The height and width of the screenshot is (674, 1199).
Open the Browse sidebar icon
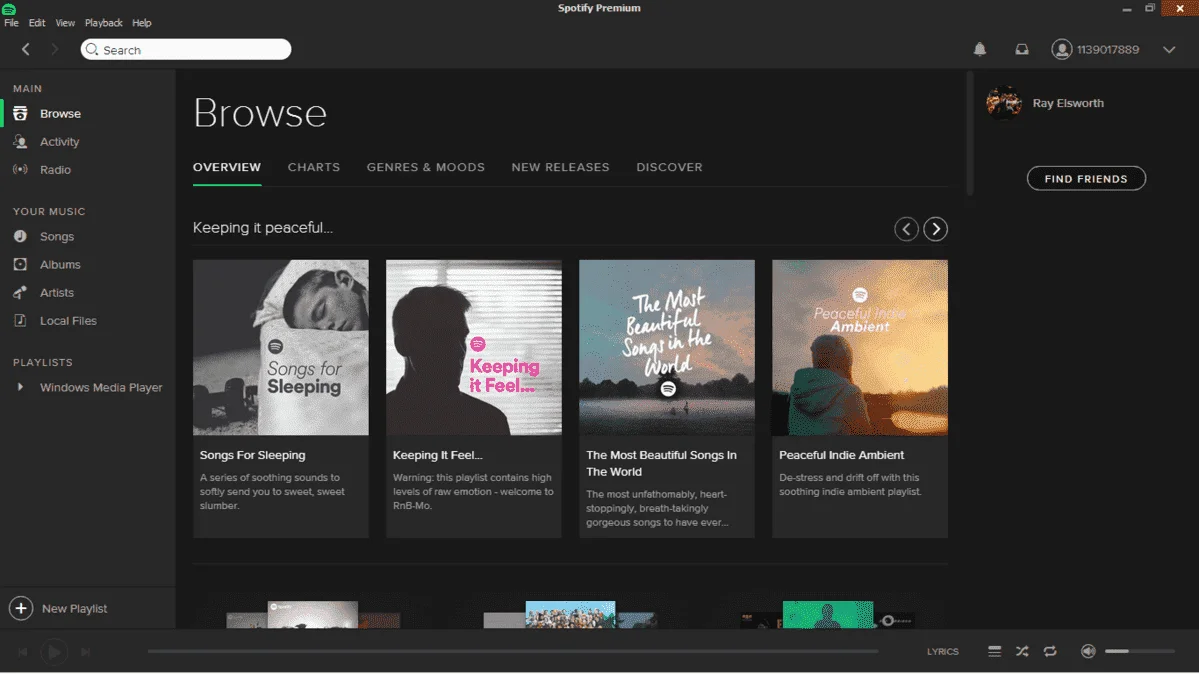click(x=20, y=113)
